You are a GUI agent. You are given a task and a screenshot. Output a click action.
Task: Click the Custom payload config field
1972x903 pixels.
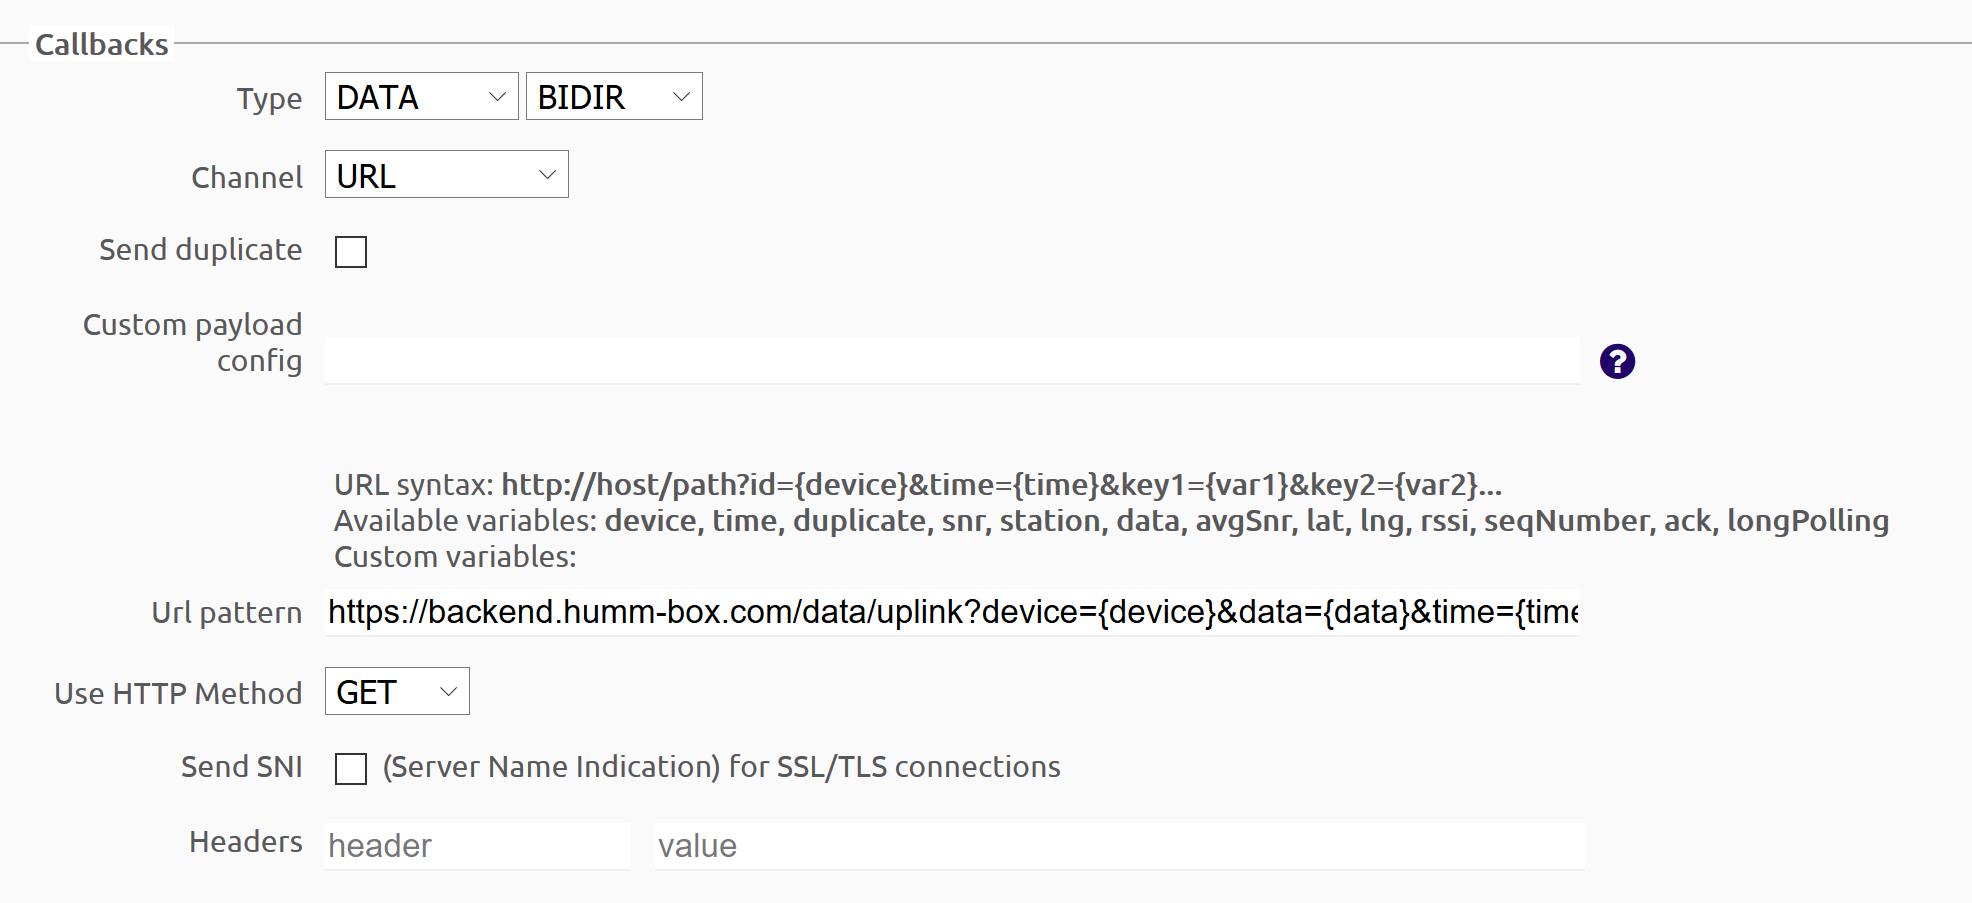point(951,361)
